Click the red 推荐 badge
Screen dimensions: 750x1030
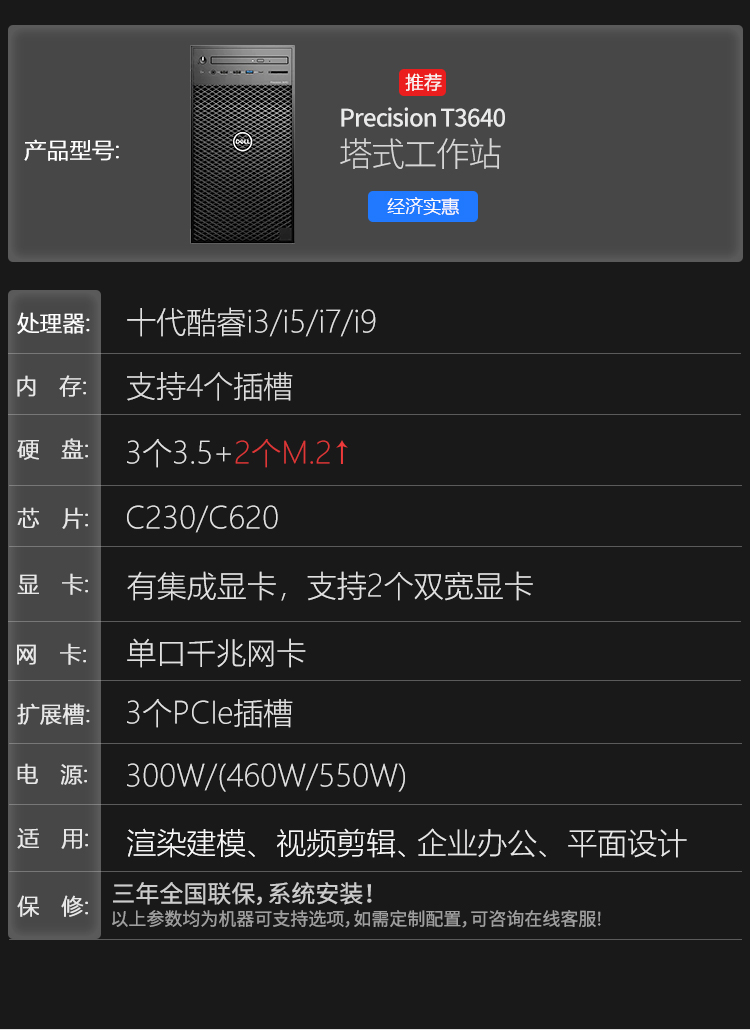[x=422, y=83]
